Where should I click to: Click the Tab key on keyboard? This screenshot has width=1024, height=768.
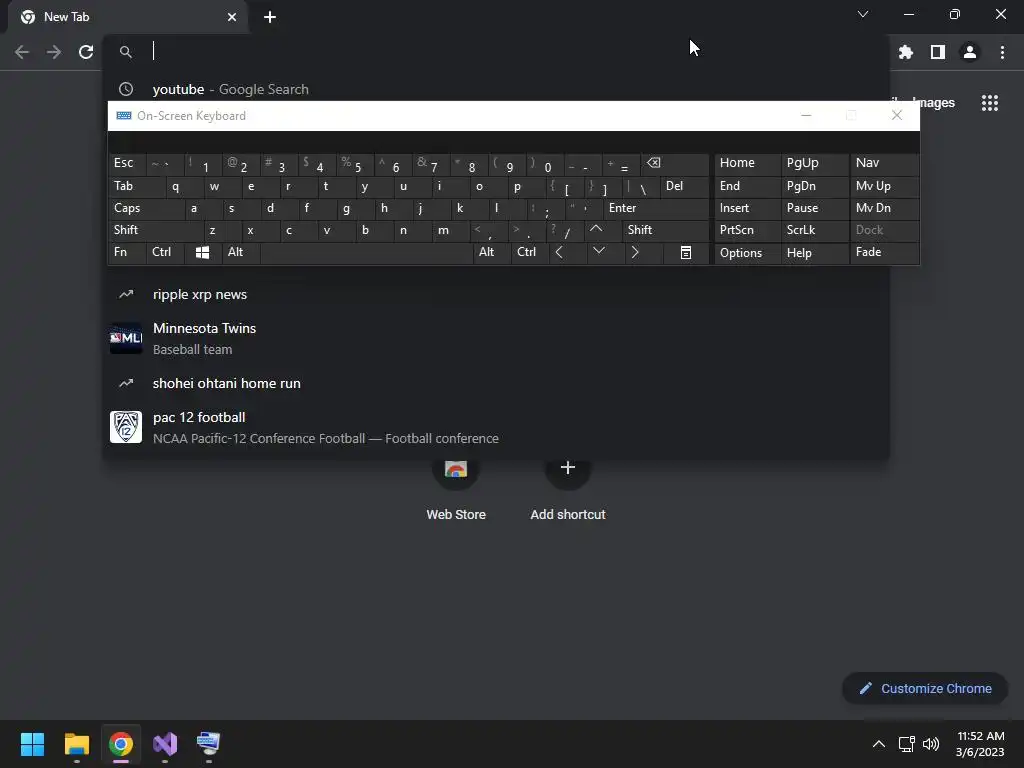coord(136,187)
